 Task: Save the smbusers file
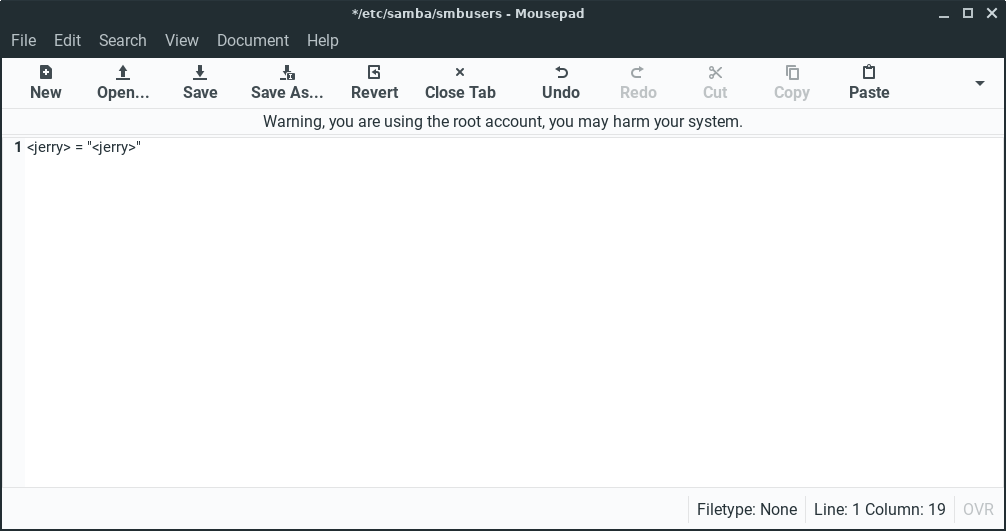[200, 81]
